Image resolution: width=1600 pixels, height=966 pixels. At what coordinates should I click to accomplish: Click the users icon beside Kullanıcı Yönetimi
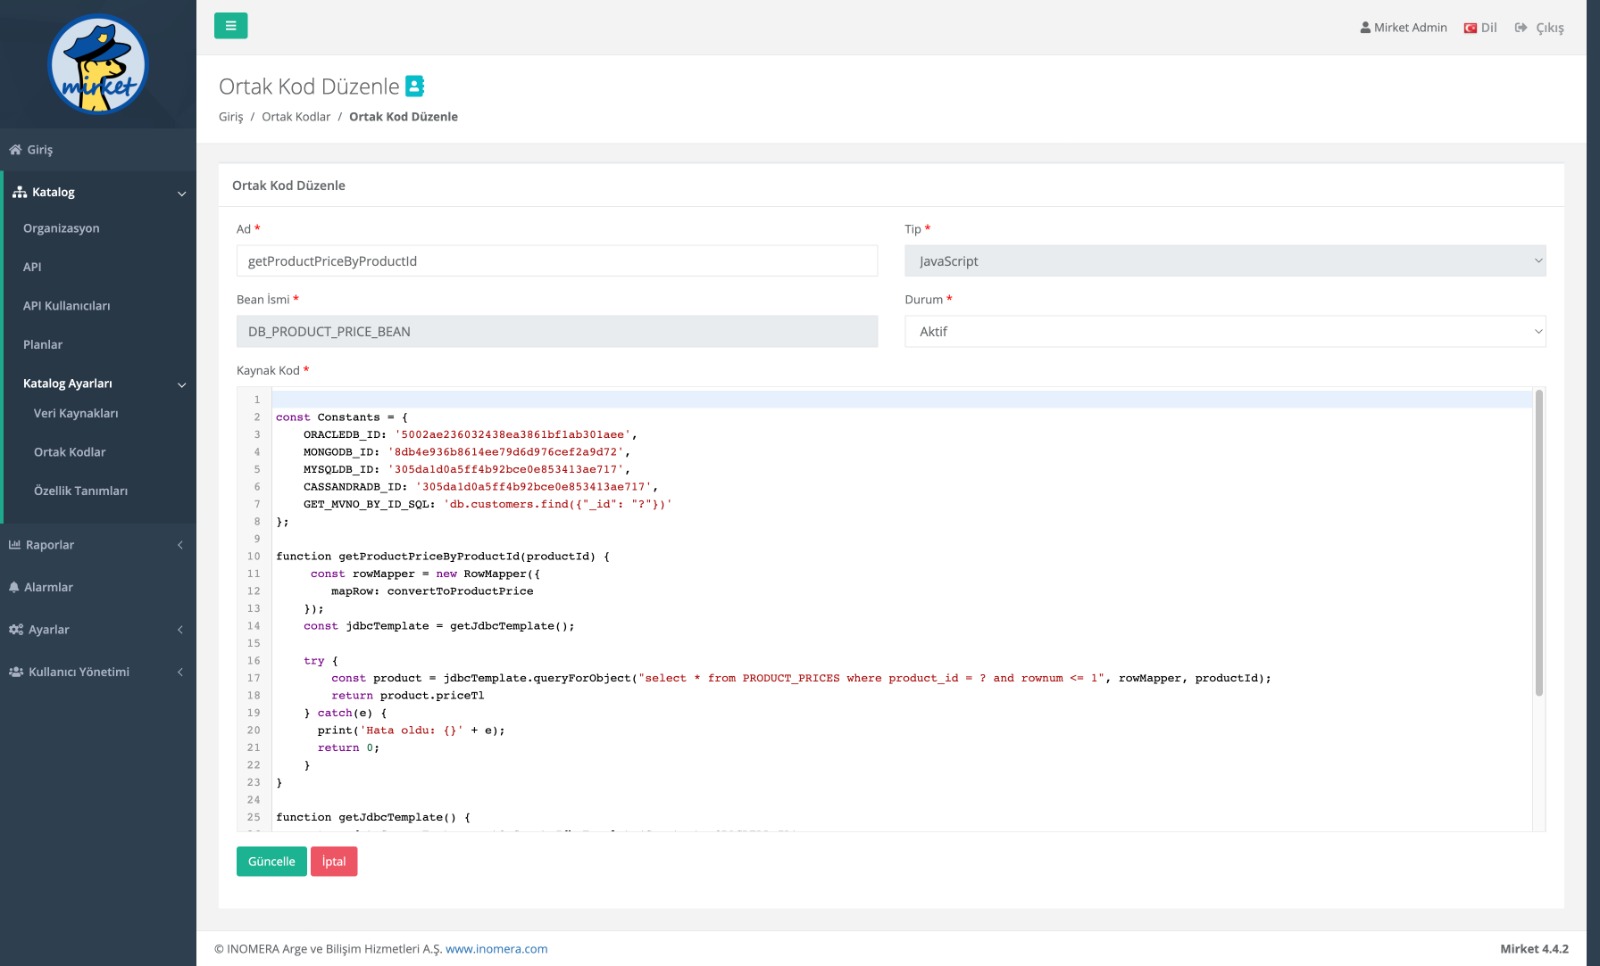tap(16, 672)
